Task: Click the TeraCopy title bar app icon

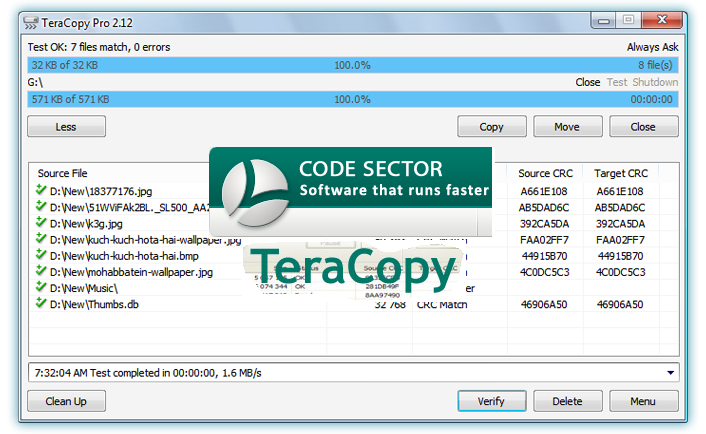Action: point(31,23)
